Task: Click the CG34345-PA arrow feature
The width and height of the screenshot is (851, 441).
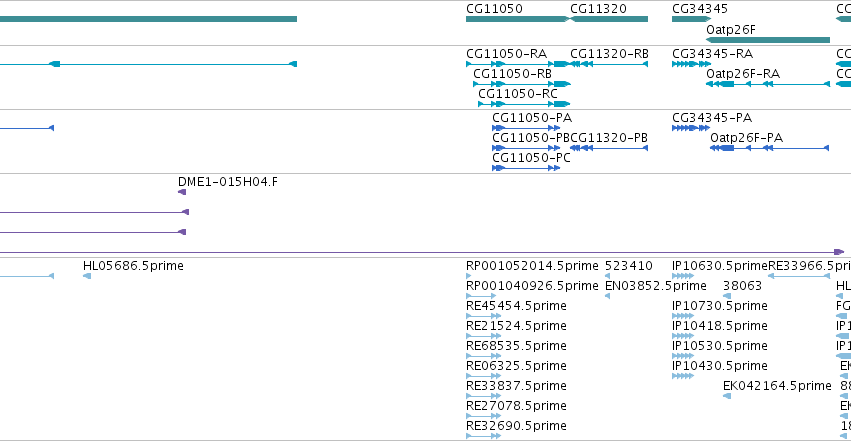Action: [690, 128]
